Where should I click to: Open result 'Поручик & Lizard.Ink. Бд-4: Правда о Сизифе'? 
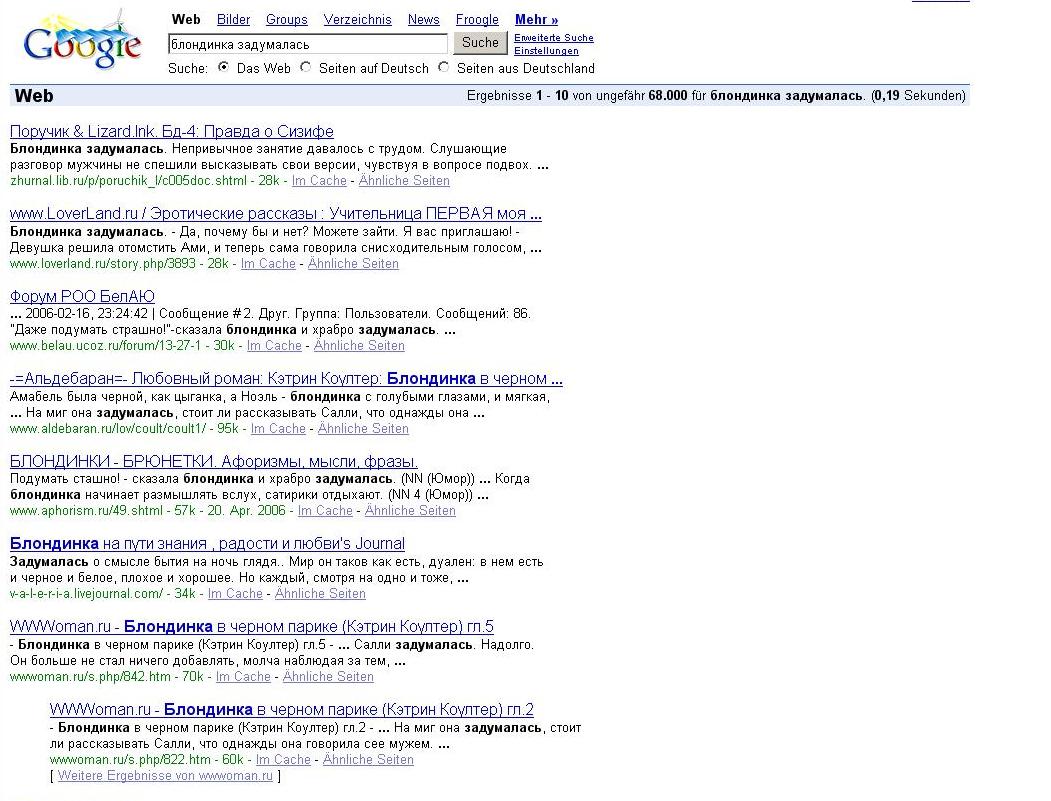tap(172, 131)
